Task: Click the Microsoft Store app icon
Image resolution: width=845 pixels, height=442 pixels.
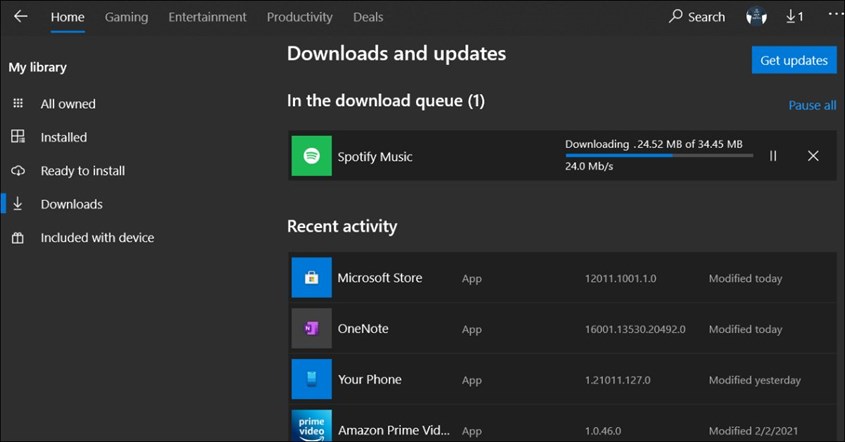Action: [311, 278]
